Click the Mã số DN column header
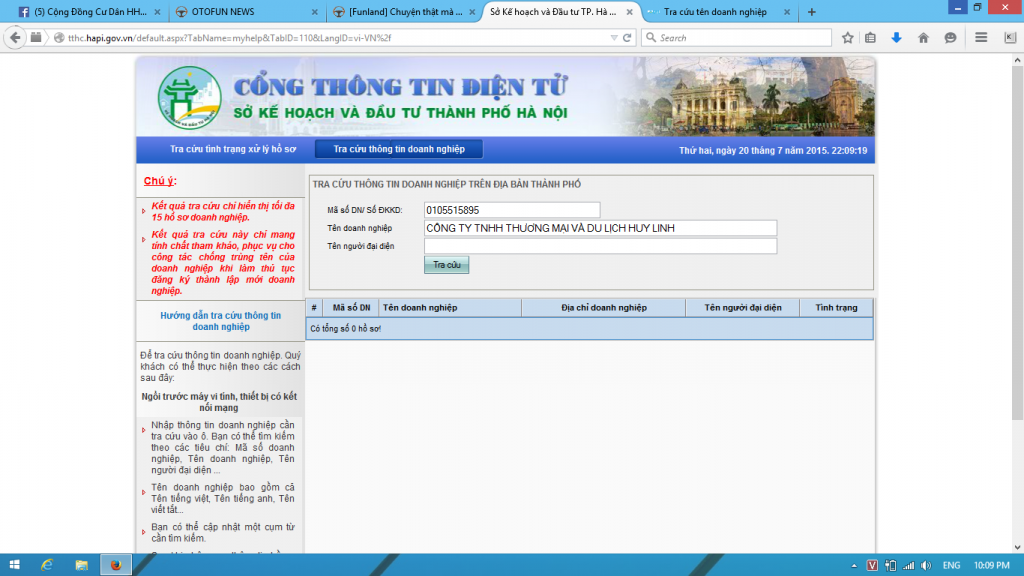 pyautogui.click(x=351, y=308)
